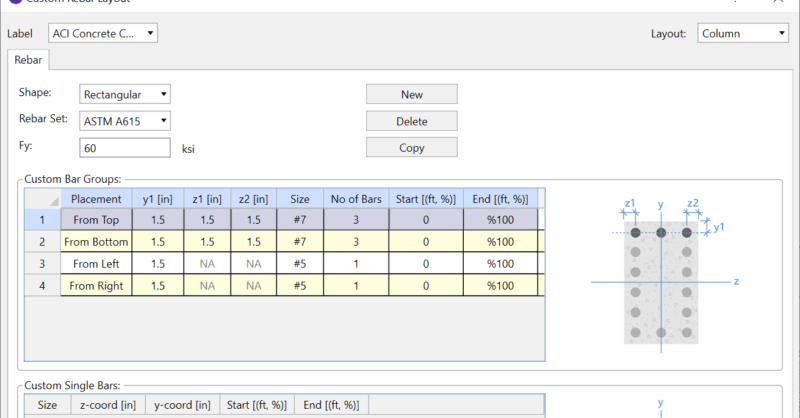This screenshot has width=800, height=418.
Task: Select the #5 size cell in row 3
Action: (300, 264)
